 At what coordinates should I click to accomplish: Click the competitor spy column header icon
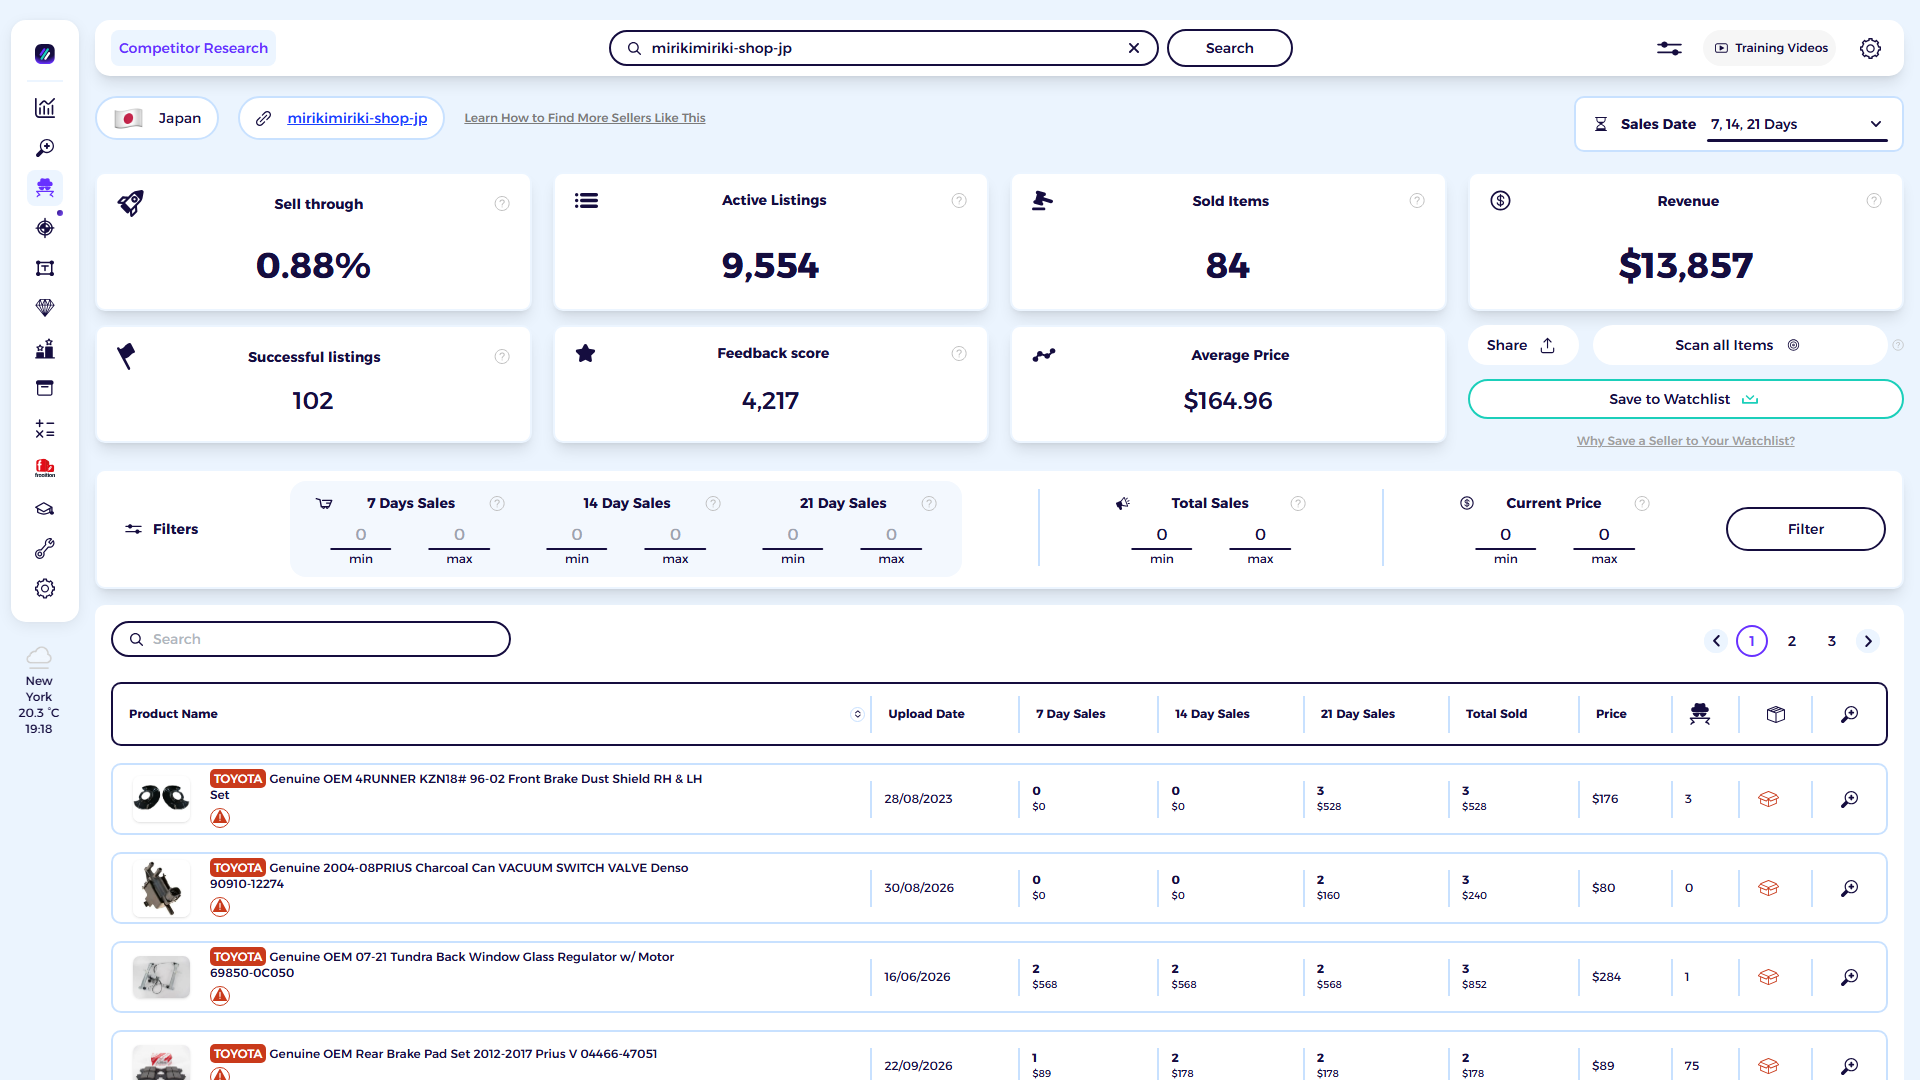(1700, 714)
